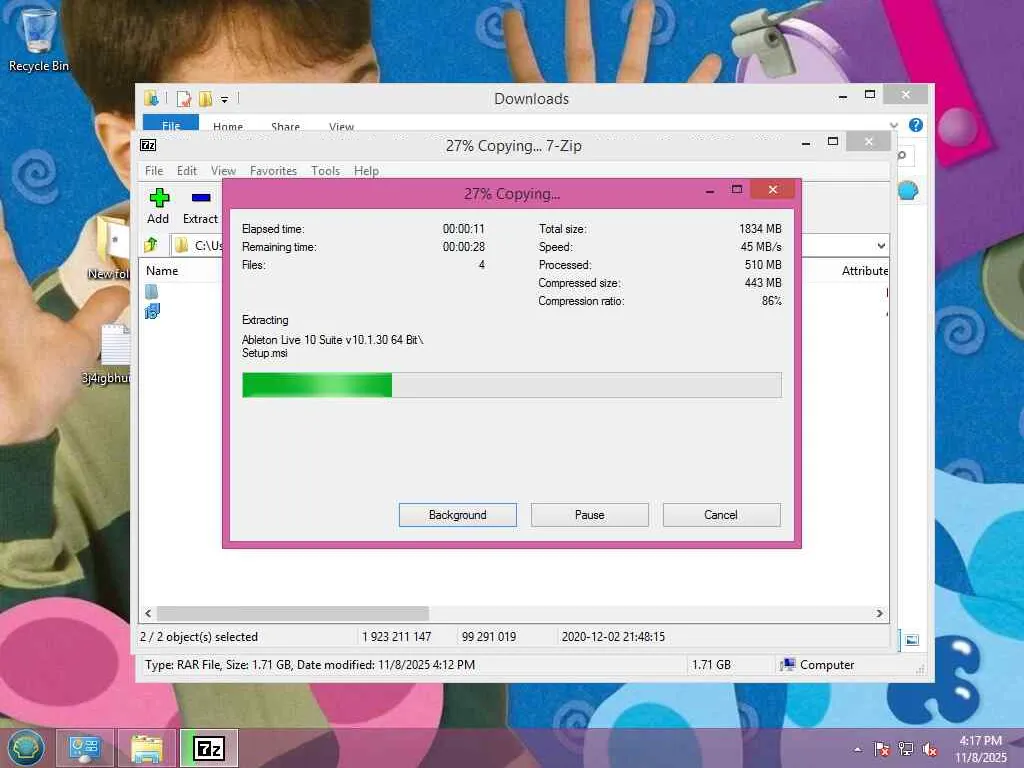Screen dimensions: 1024x768
Task: Click the 7-Zip address path field
Action: (x=196, y=246)
